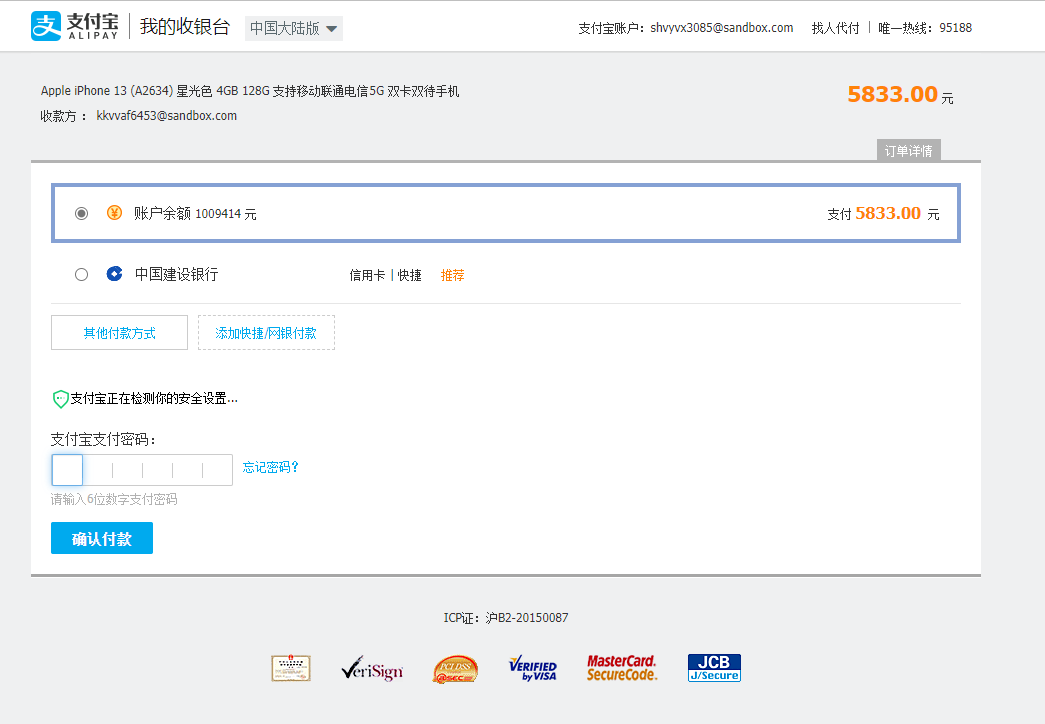Click the ICP证 沪B2-20150087 text
1045x724 pixels.
pos(506,618)
